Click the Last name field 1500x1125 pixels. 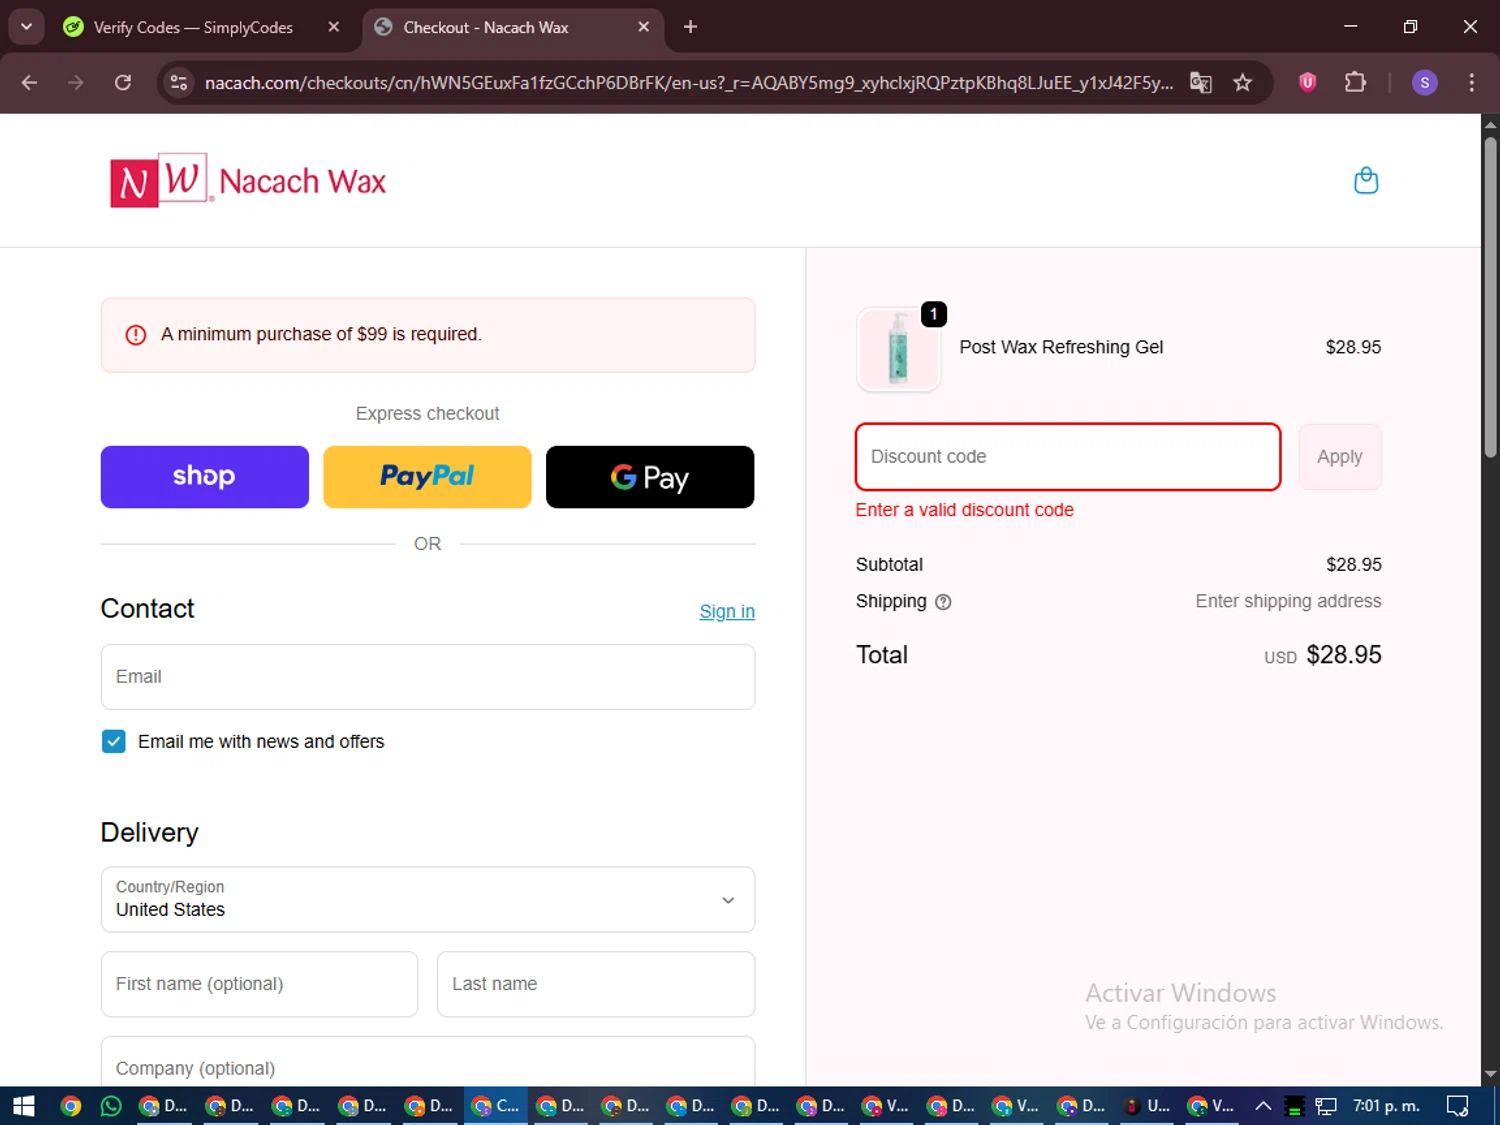[596, 984]
